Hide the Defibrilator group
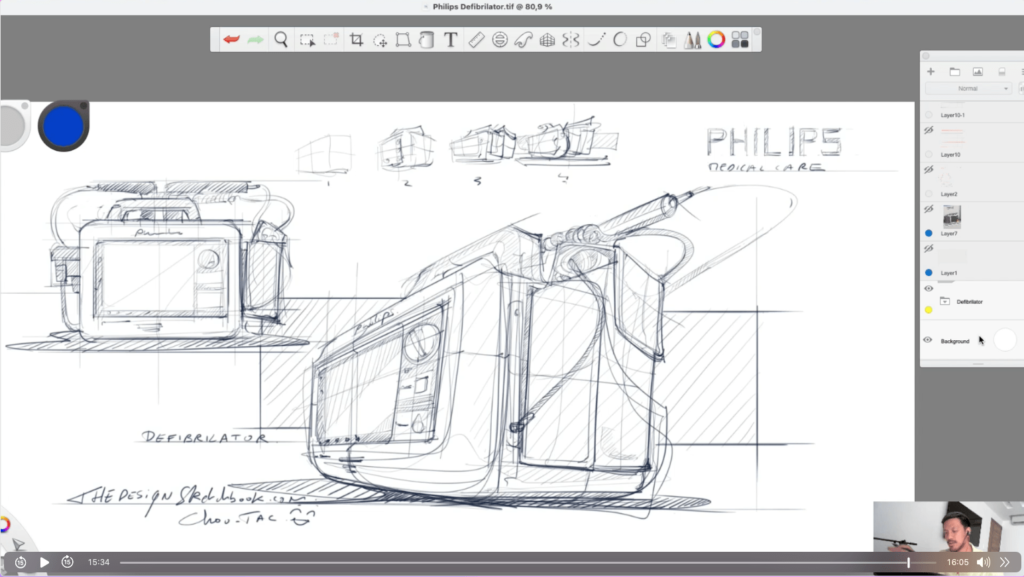The image size is (1024, 577). pyautogui.click(x=929, y=288)
